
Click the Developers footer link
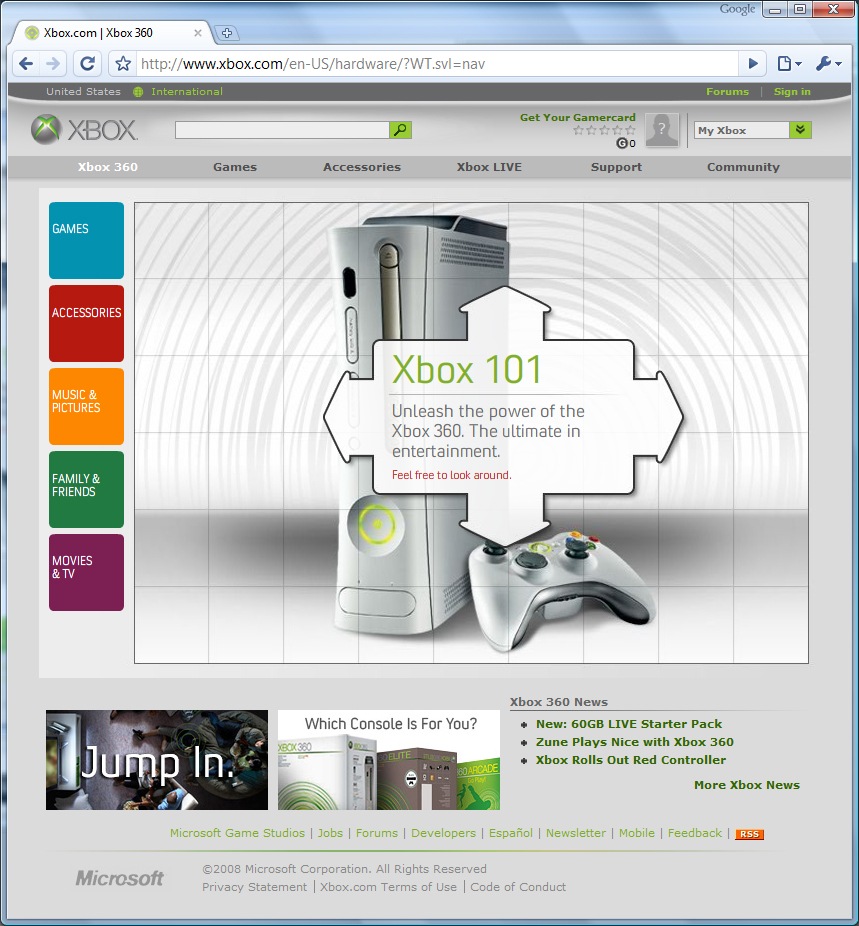point(443,833)
